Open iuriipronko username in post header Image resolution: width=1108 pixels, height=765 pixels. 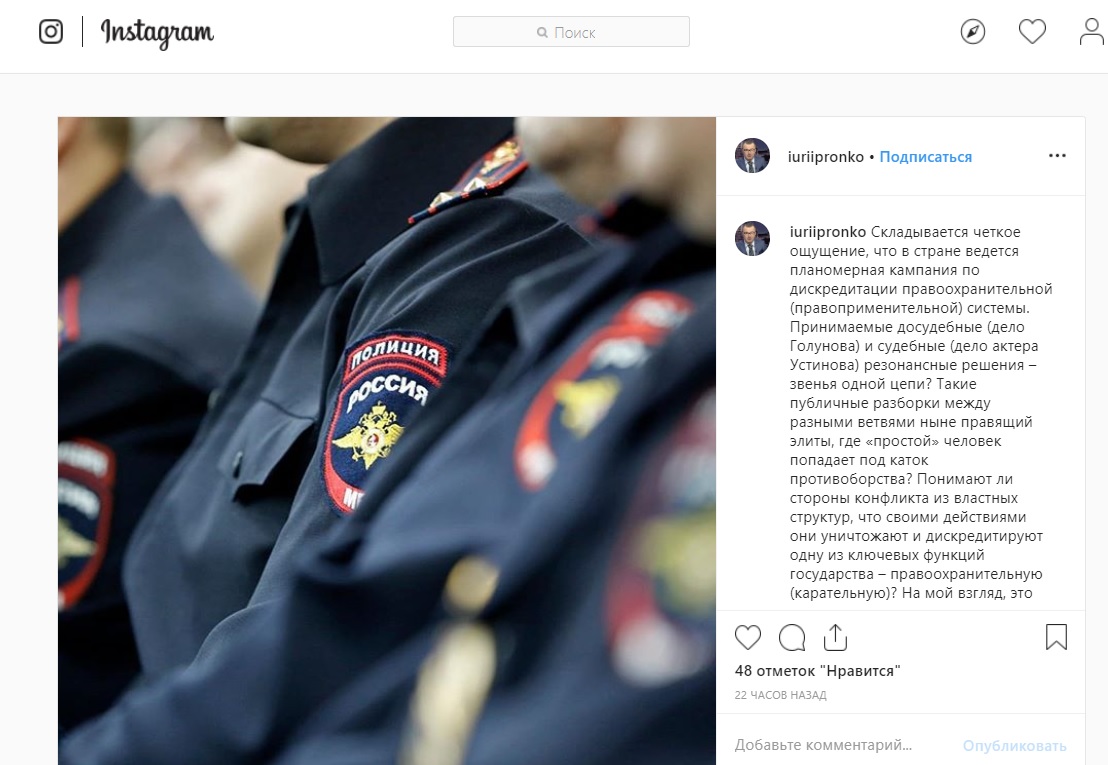825,157
